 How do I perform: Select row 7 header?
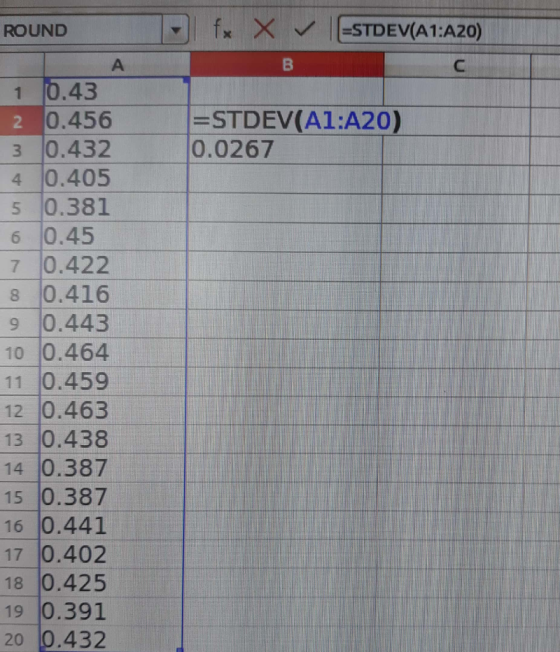20,266
